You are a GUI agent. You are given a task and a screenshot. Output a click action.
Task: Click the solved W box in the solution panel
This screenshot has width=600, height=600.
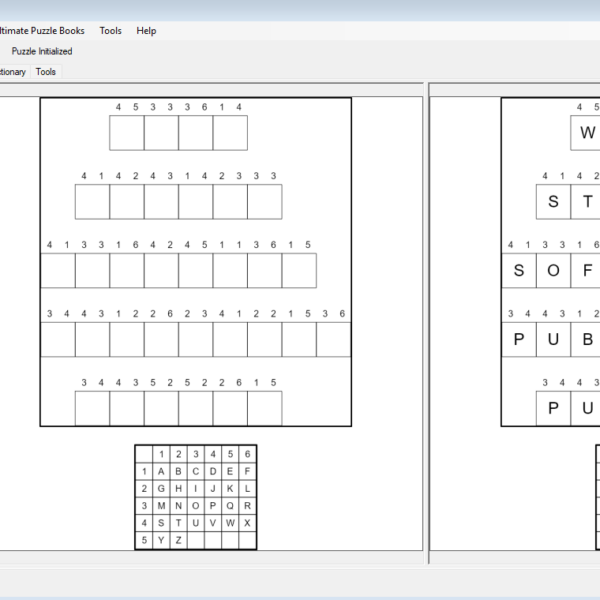click(x=587, y=132)
